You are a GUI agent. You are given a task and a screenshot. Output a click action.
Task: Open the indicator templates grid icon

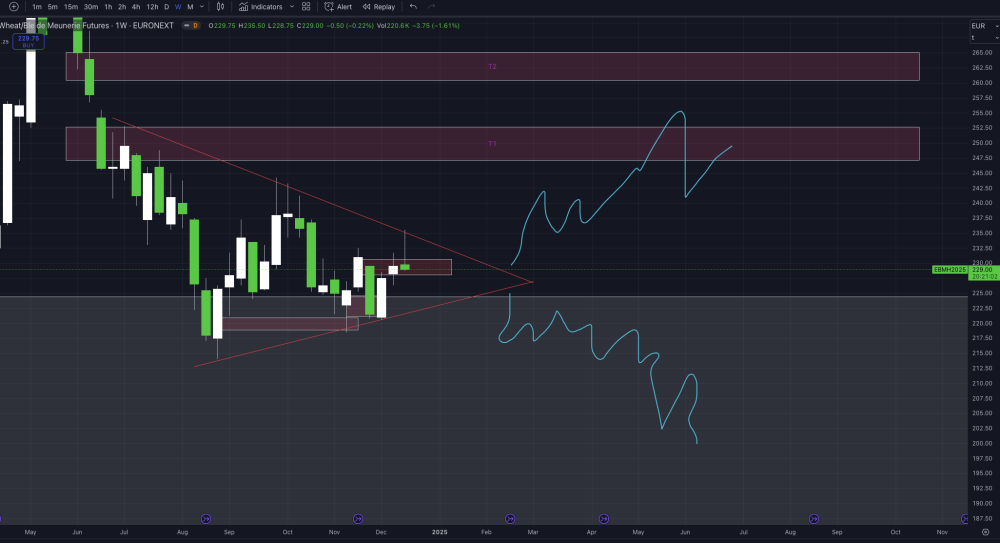click(x=306, y=7)
